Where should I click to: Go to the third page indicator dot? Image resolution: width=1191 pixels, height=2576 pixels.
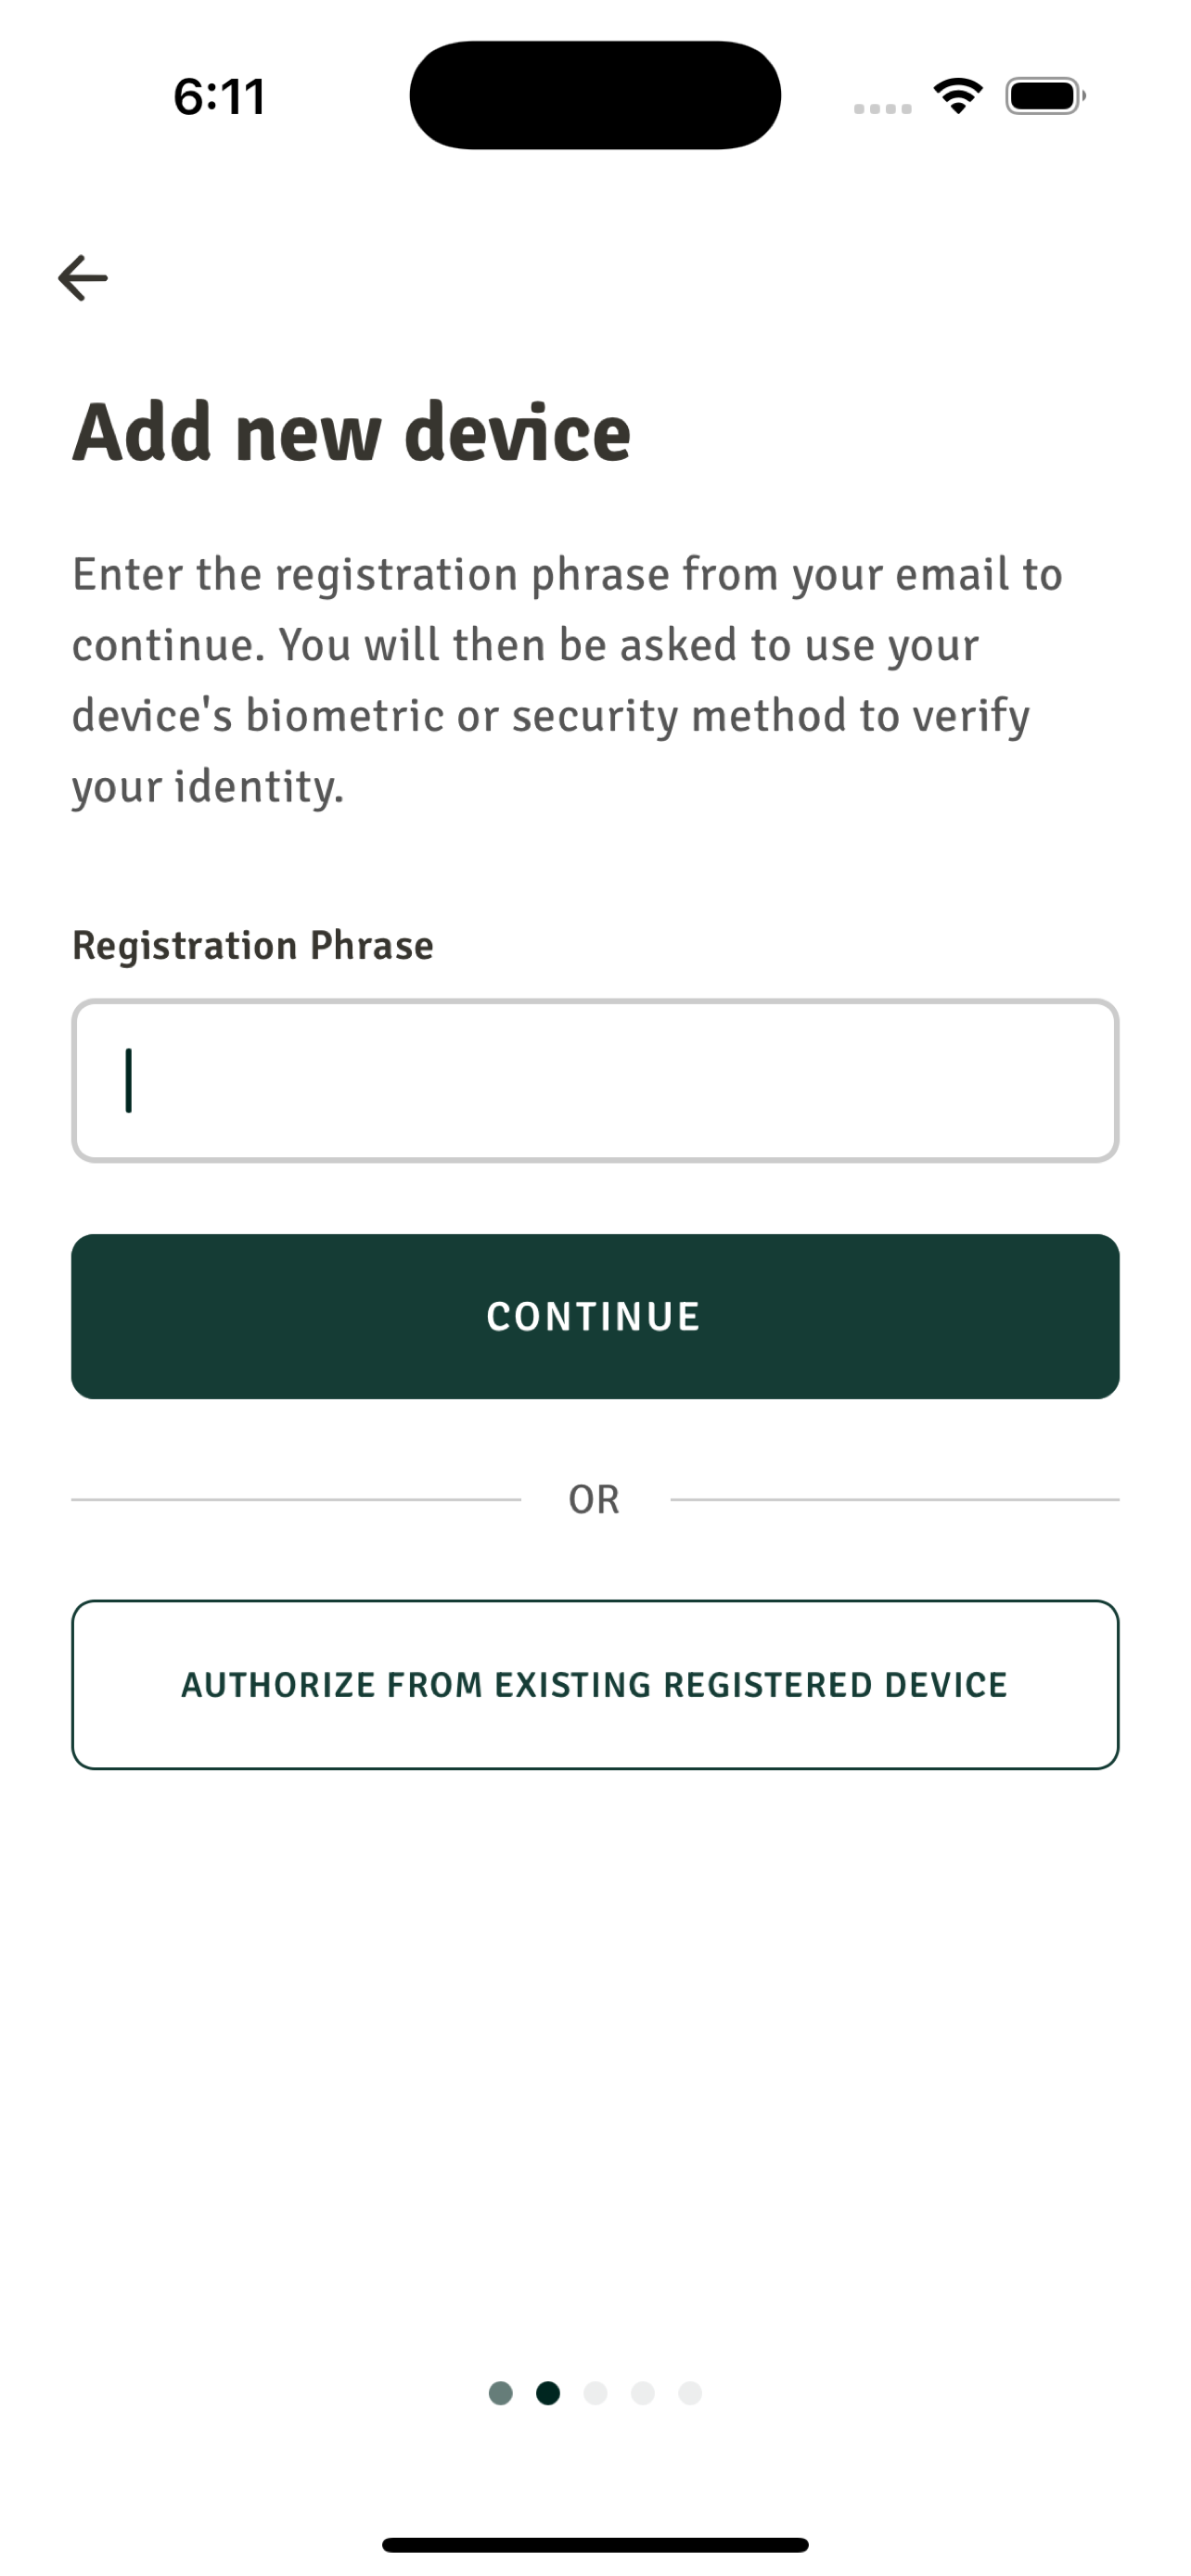(595, 2393)
